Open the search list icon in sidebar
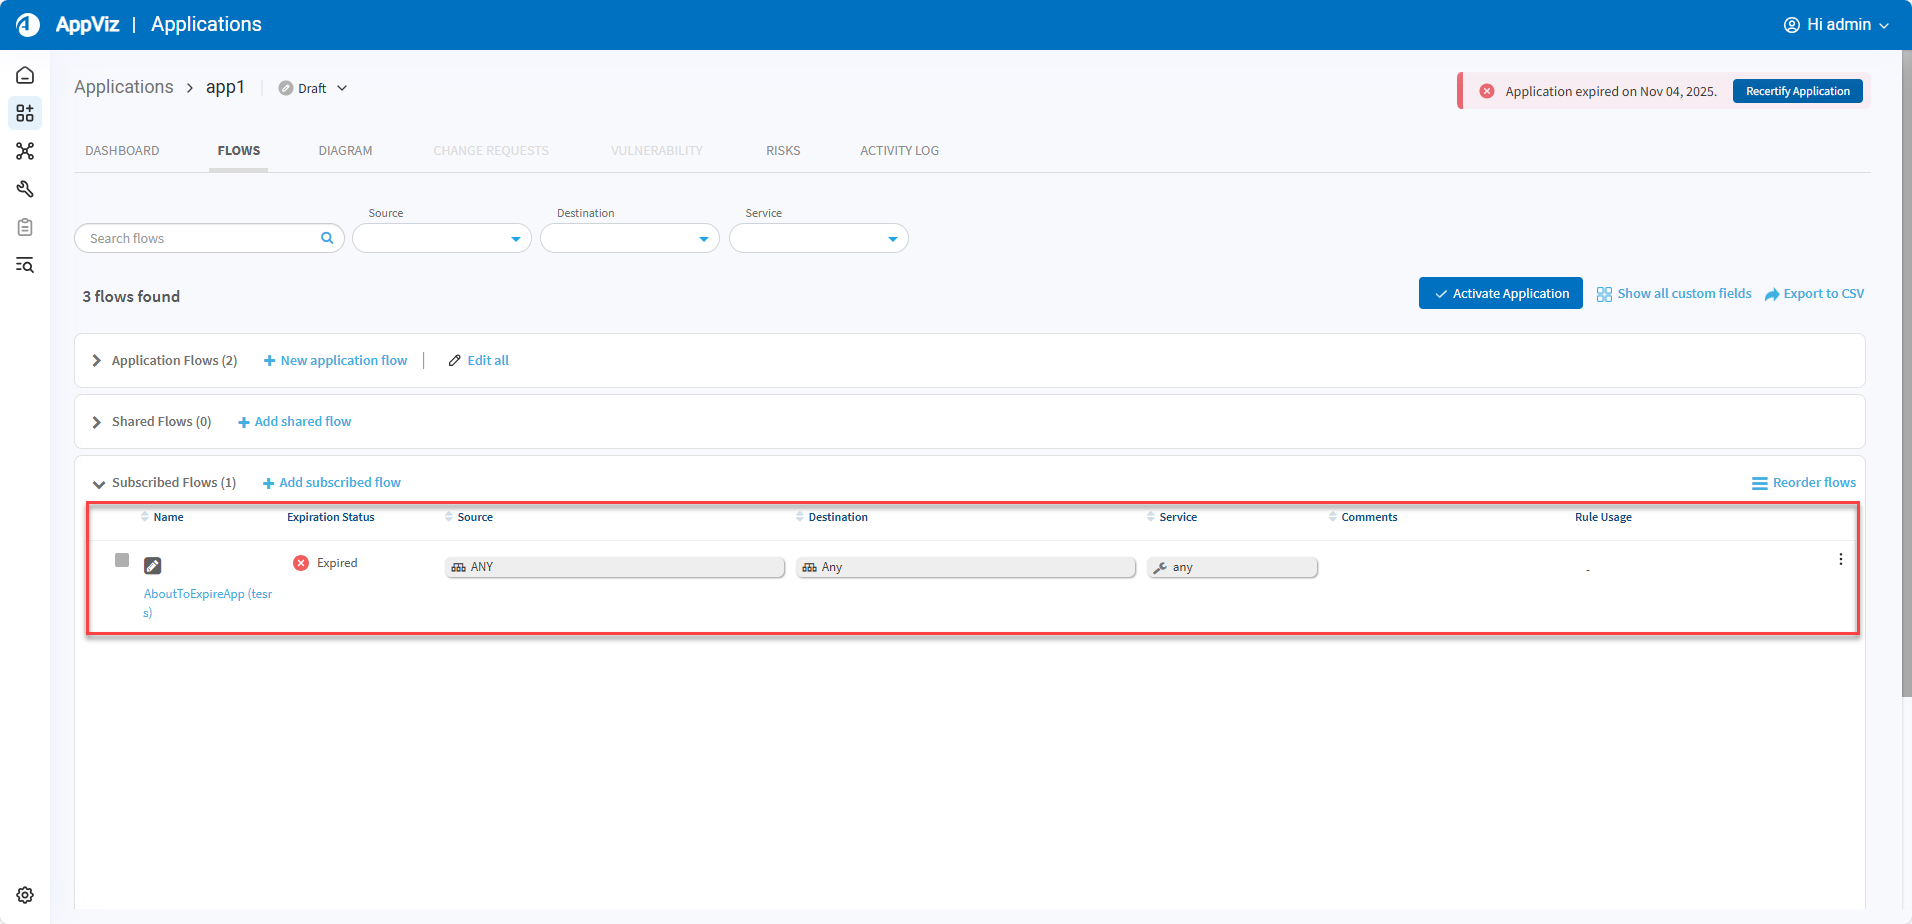 tap(25, 265)
